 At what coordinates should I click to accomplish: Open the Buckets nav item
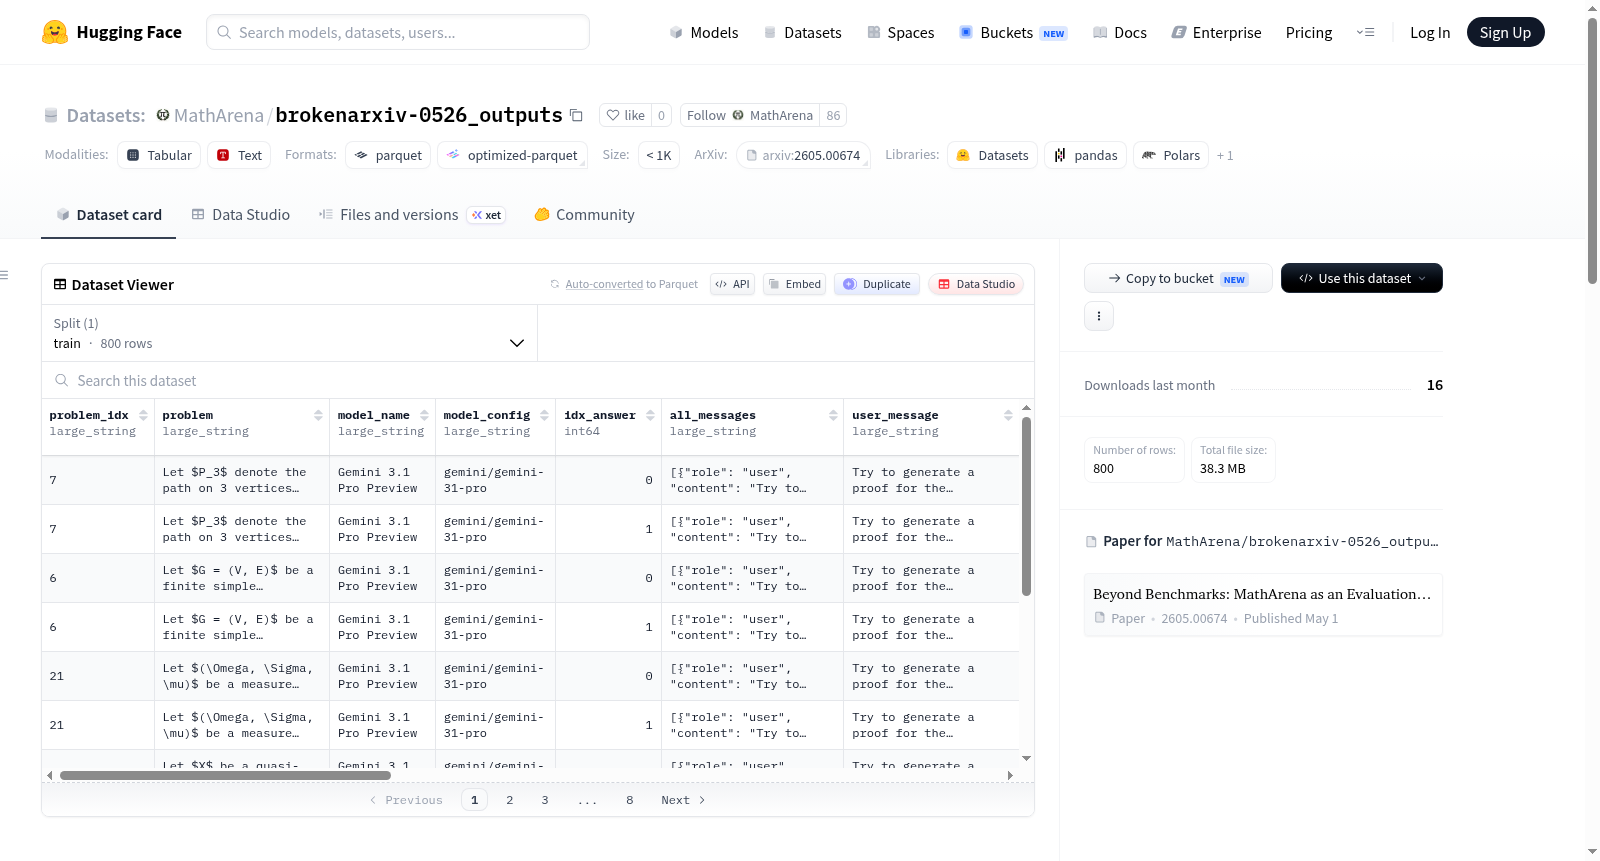click(x=1013, y=32)
